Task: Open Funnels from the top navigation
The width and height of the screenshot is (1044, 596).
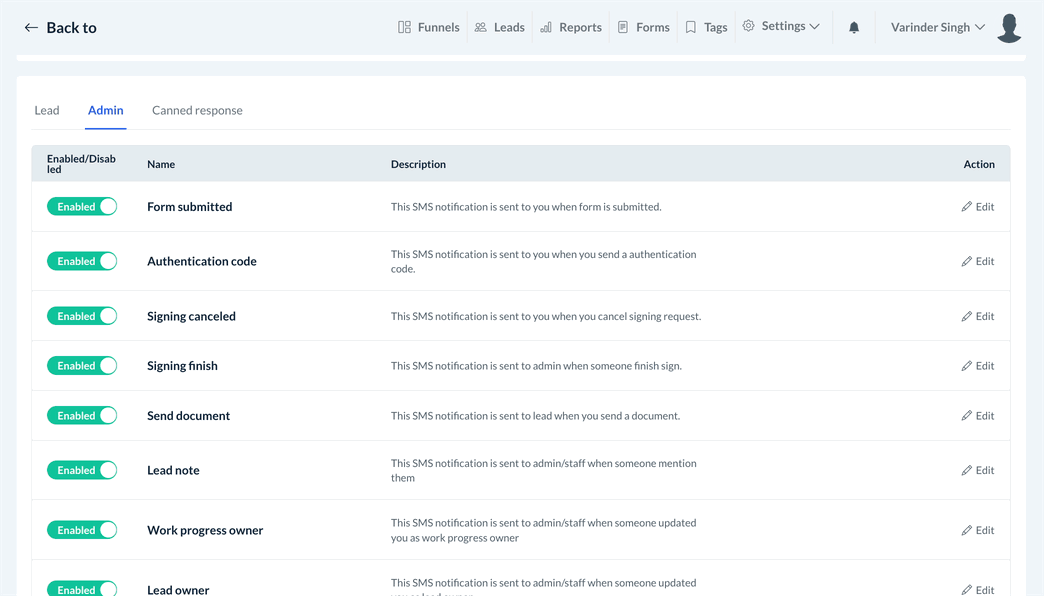Action: (429, 27)
